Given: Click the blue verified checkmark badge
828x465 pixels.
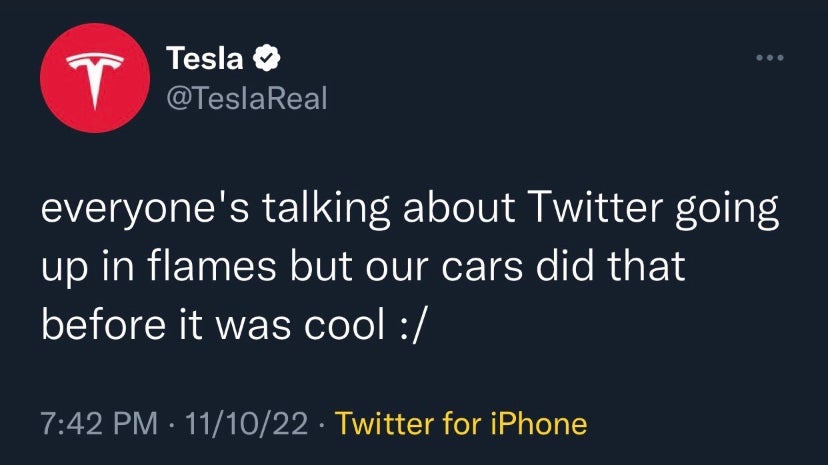Looking at the screenshot, I should point(265,60).
